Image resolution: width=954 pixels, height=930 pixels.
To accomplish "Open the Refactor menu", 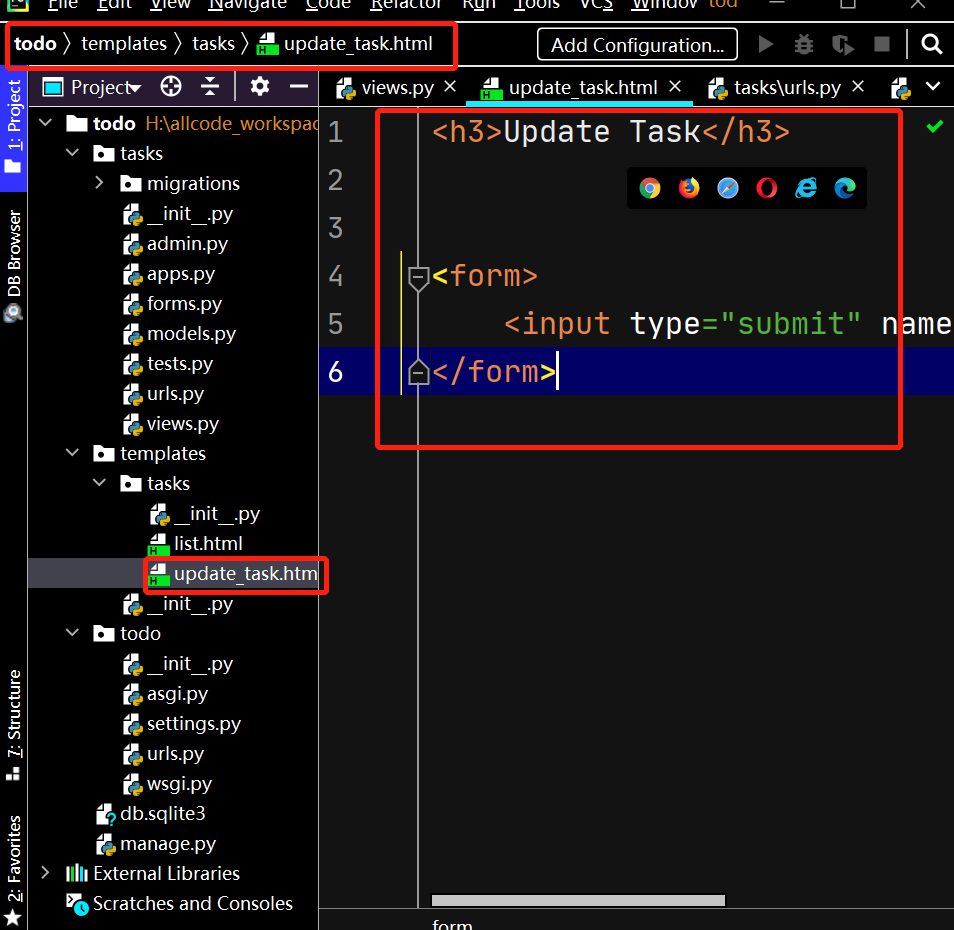I will click(406, 5).
